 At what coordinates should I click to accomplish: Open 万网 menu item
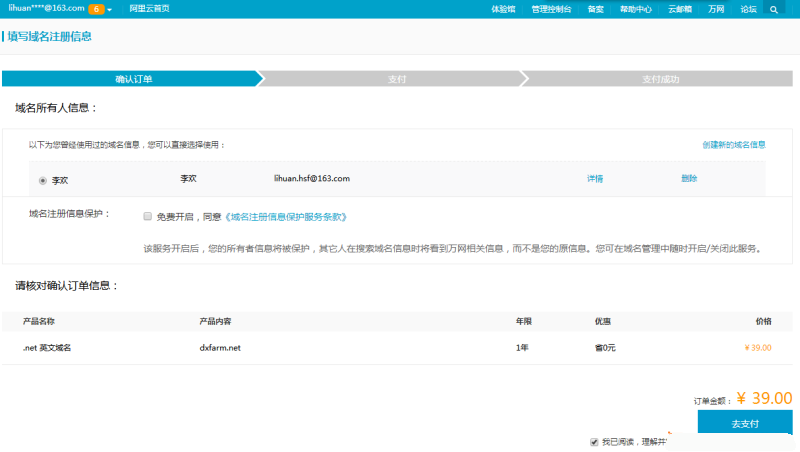click(716, 9)
